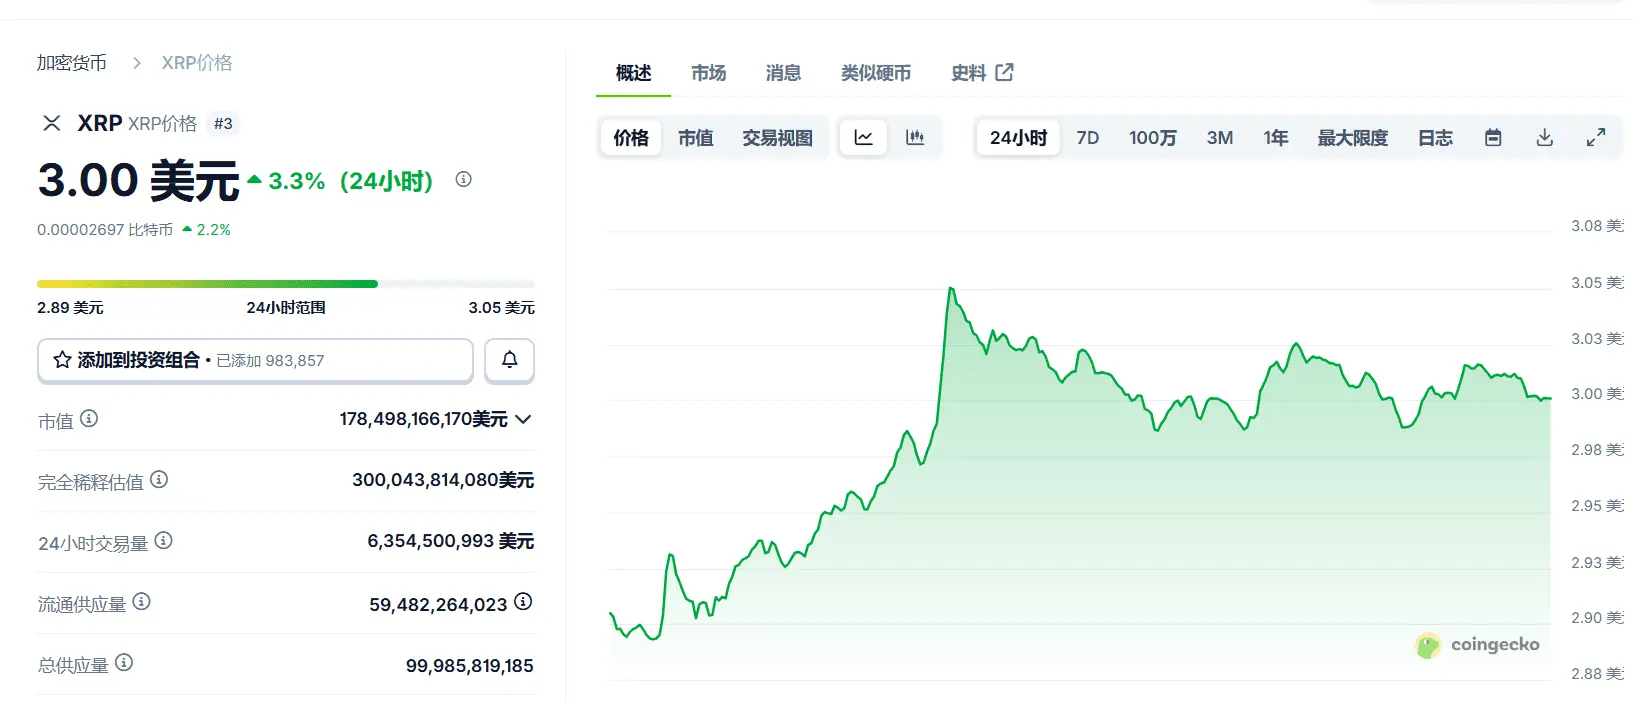Image resolution: width=1634 pixels, height=702 pixels.
Task: Expand market cap value dropdown chevron
Action: (x=523, y=419)
